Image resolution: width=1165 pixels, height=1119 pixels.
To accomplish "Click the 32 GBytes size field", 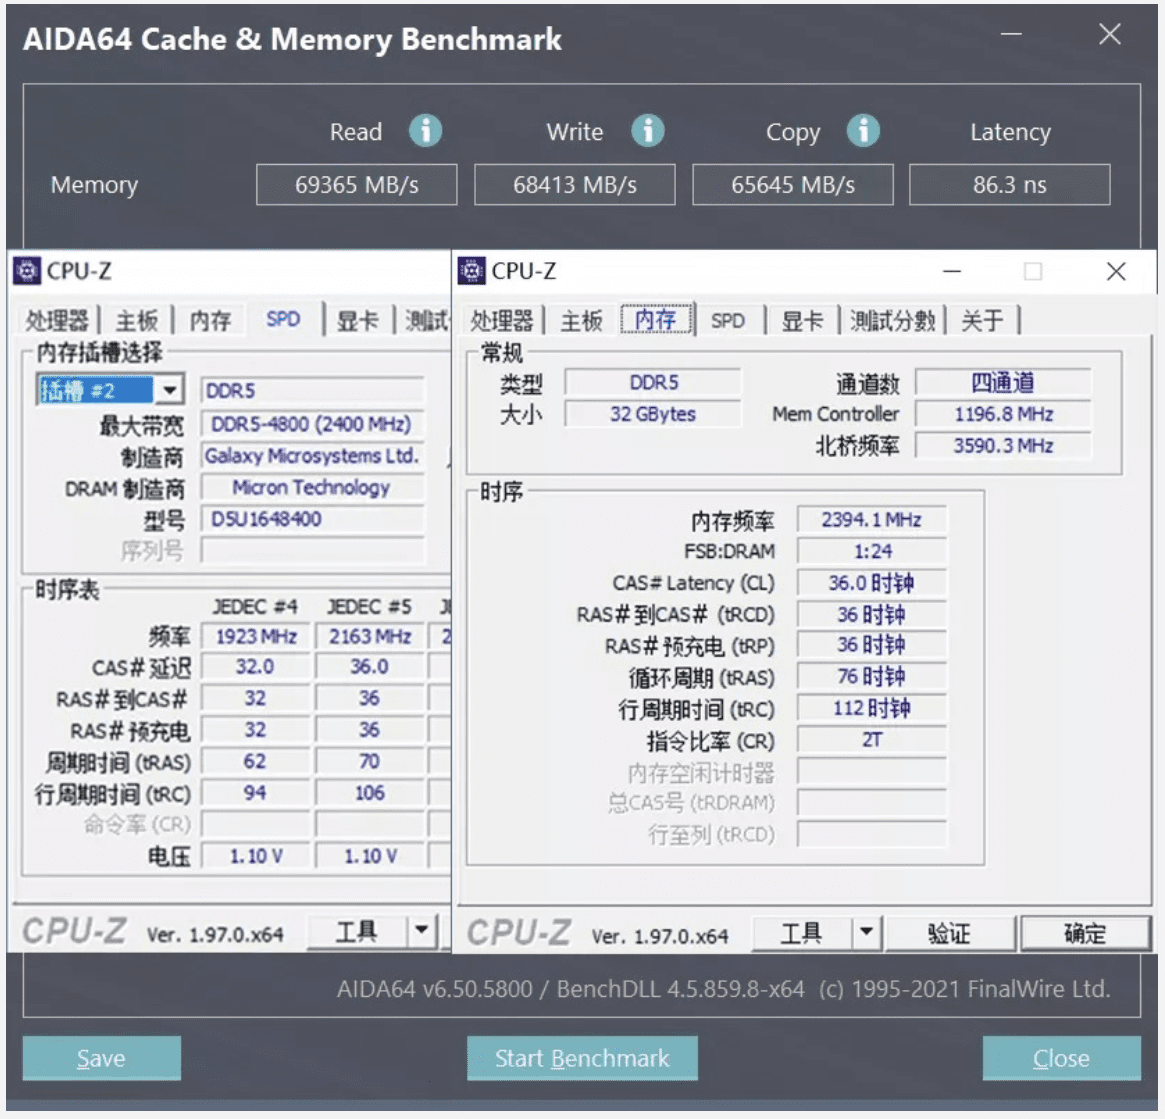I will tap(652, 414).
